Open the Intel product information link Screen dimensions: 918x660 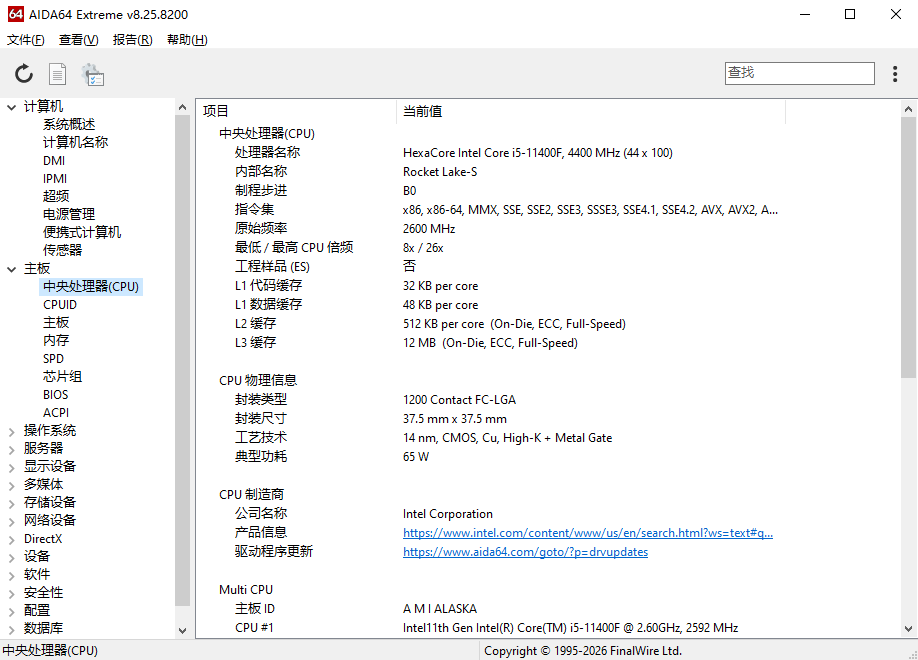588,533
